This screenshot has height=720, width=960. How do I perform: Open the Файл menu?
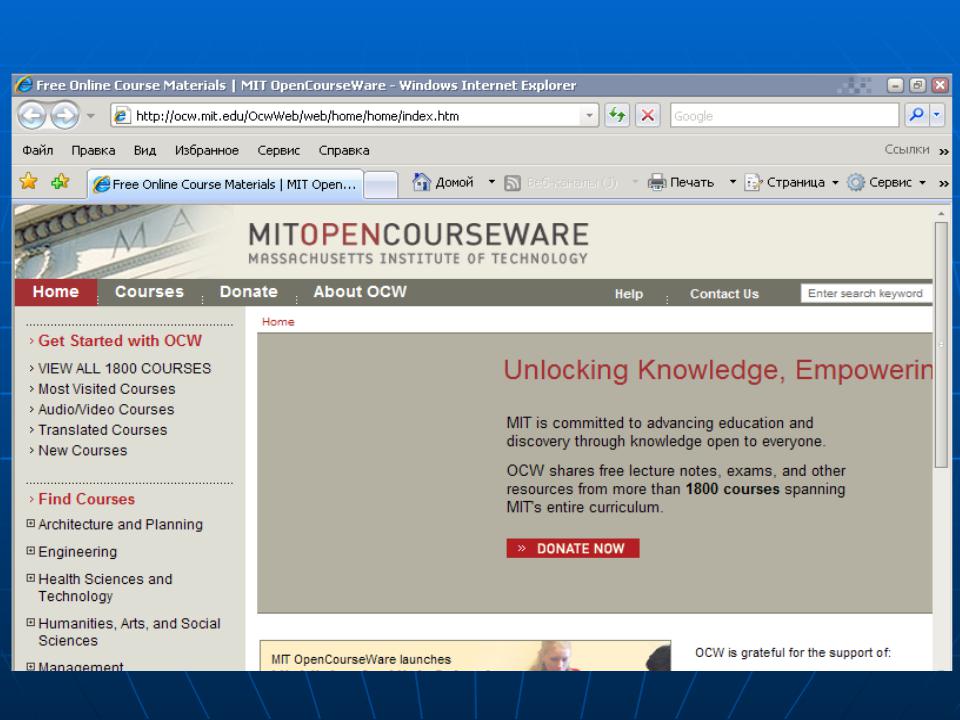click(x=37, y=150)
